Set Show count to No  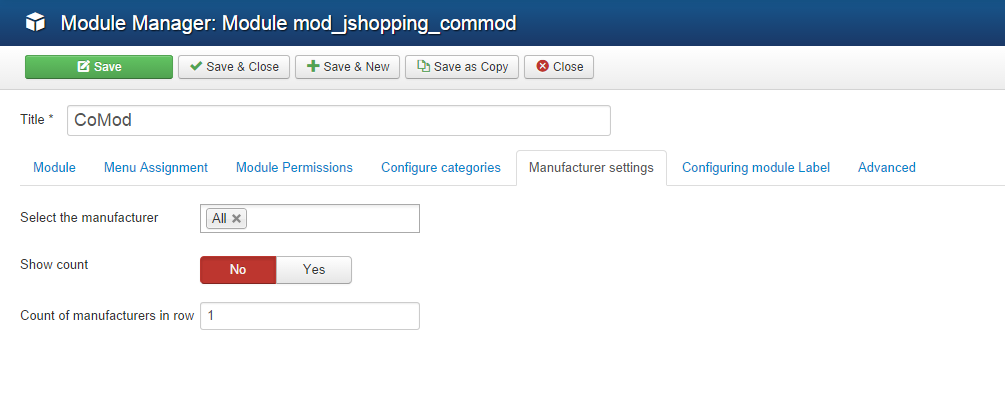(x=238, y=269)
